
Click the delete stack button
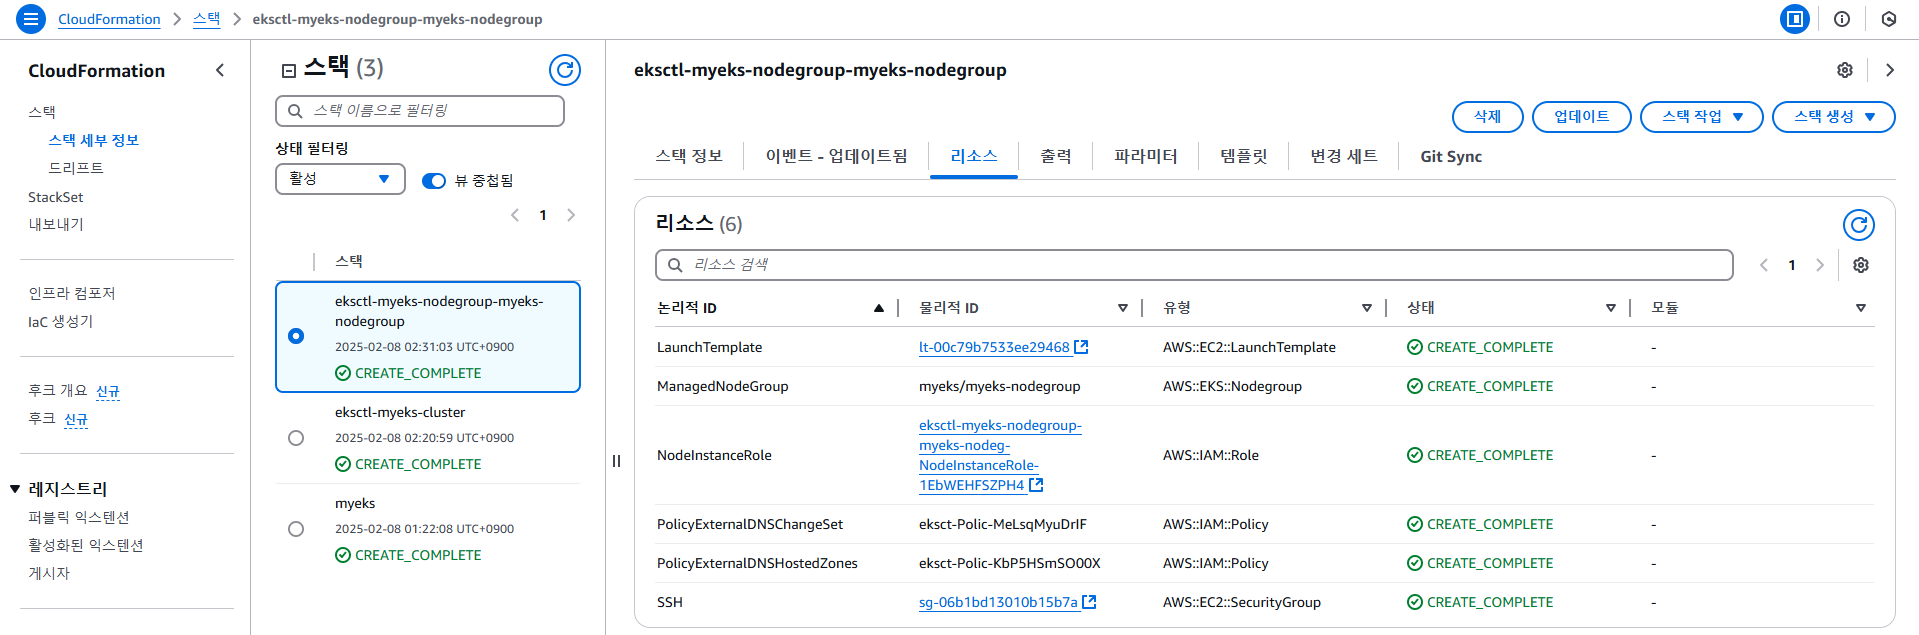1488,117
